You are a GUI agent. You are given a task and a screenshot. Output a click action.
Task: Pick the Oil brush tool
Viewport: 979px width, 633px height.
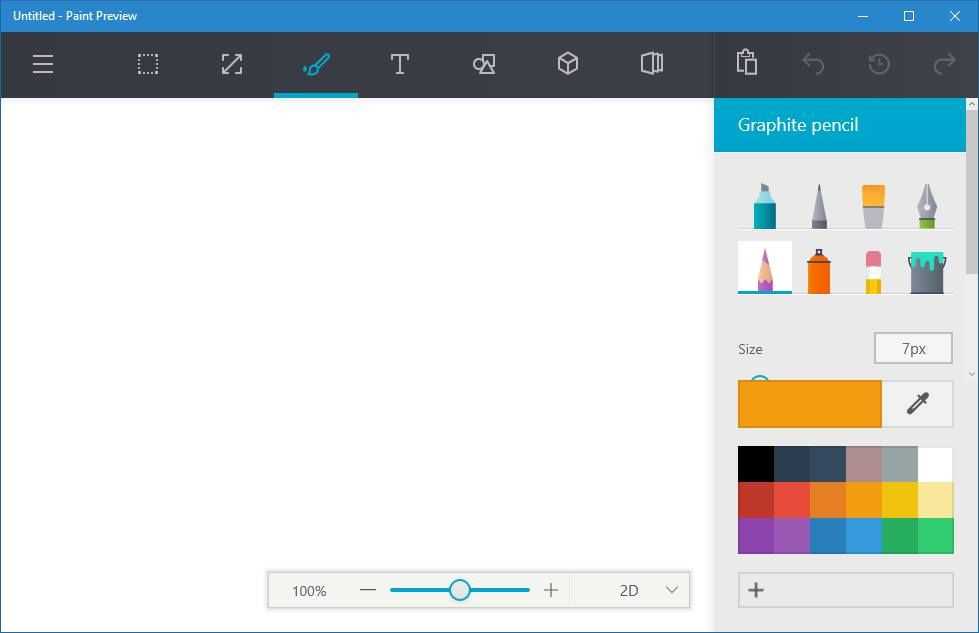coord(873,205)
